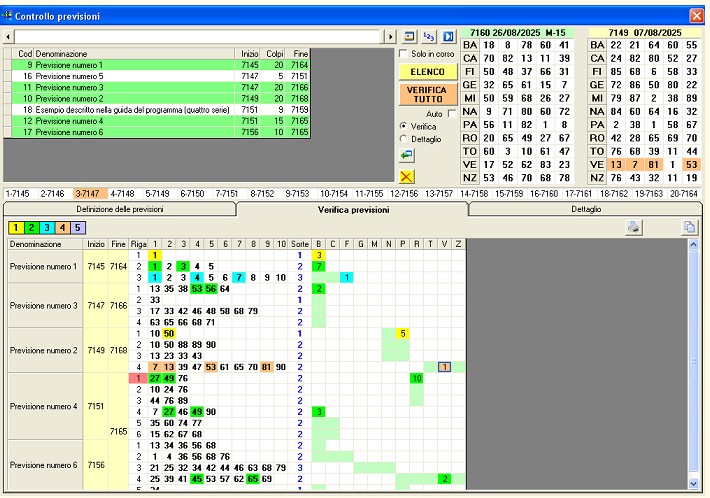Click the list view icon beside the scrollbar
Viewport: 710px width, 498px height.
tap(410, 36)
